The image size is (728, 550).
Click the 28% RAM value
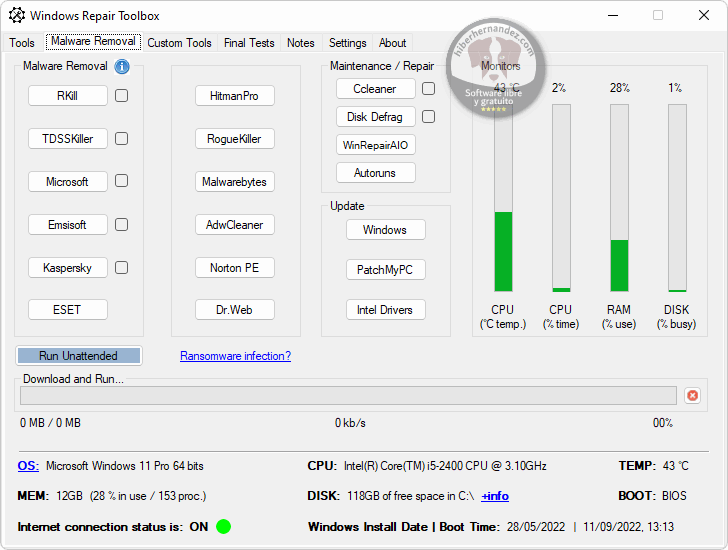(x=619, y=88)
